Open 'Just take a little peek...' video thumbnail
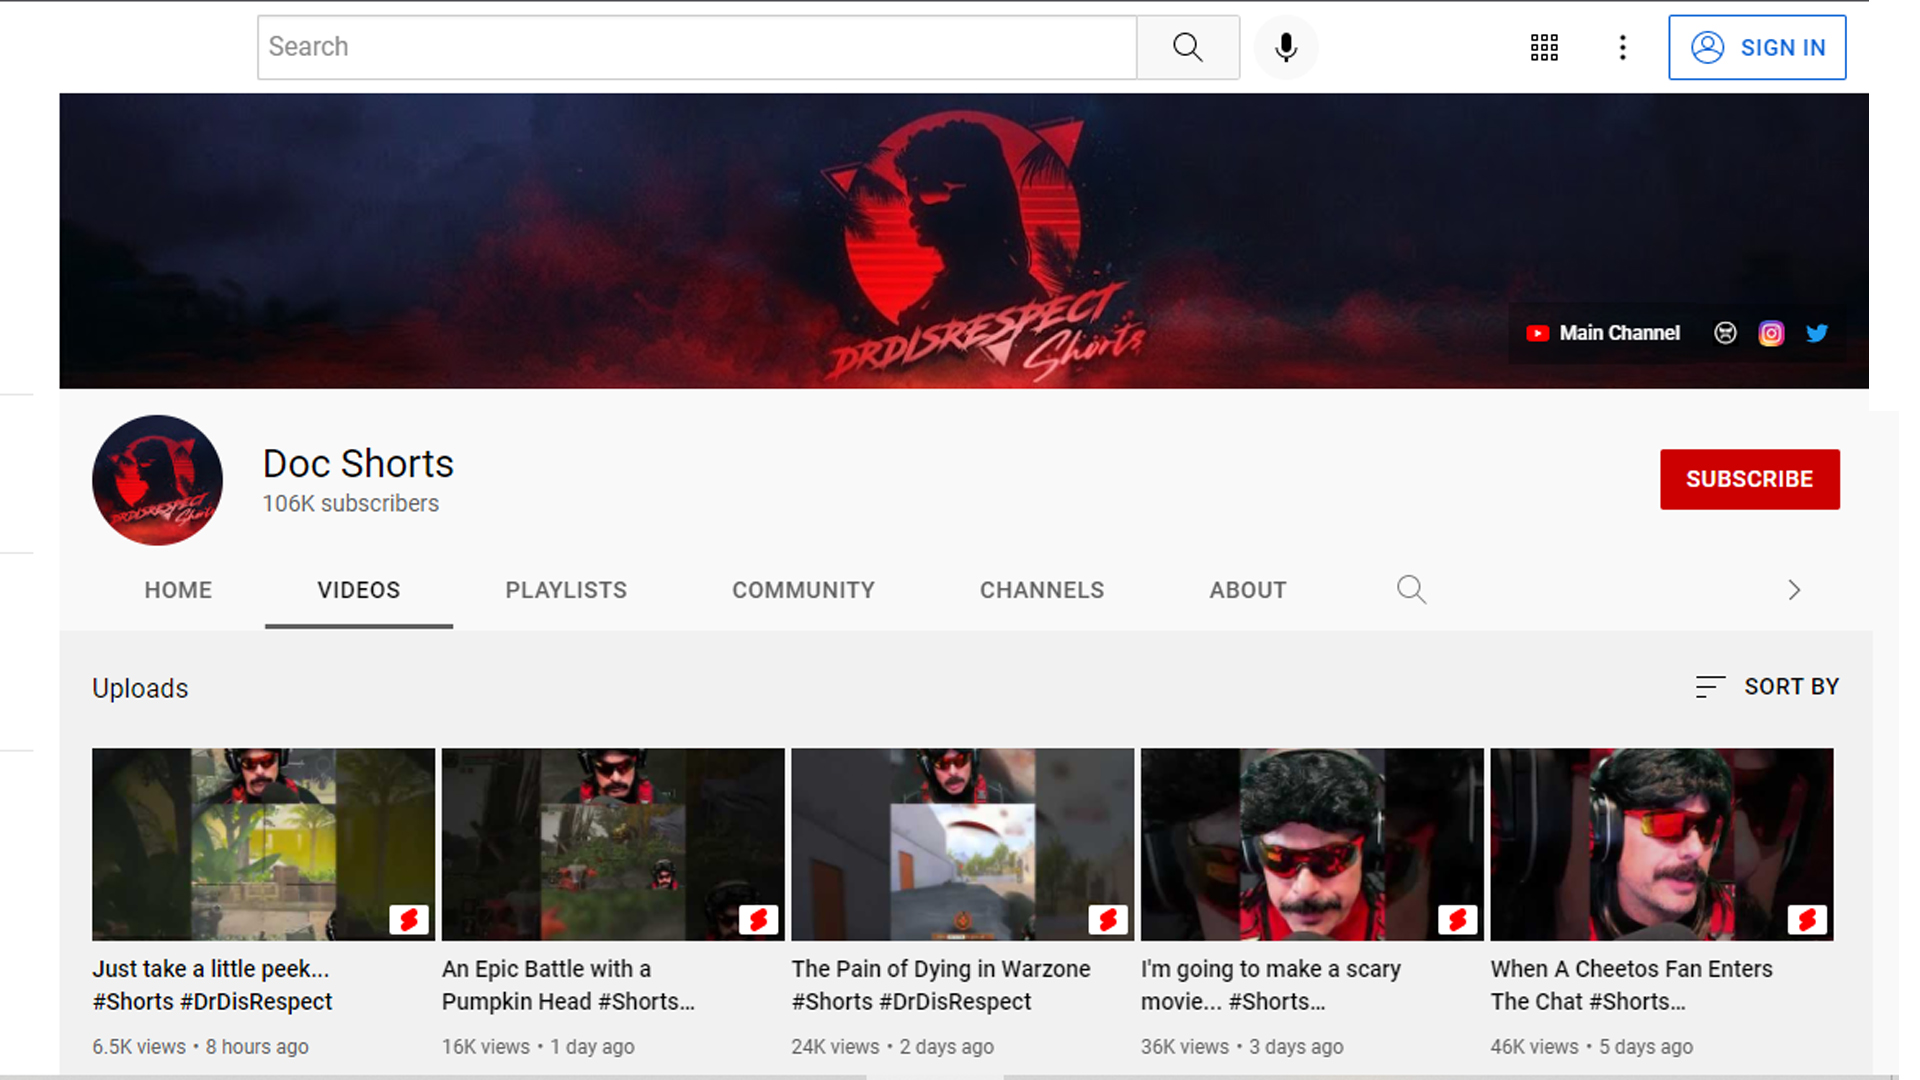Viewport: 1920px width, 1080px height. [x=263, y=844]
